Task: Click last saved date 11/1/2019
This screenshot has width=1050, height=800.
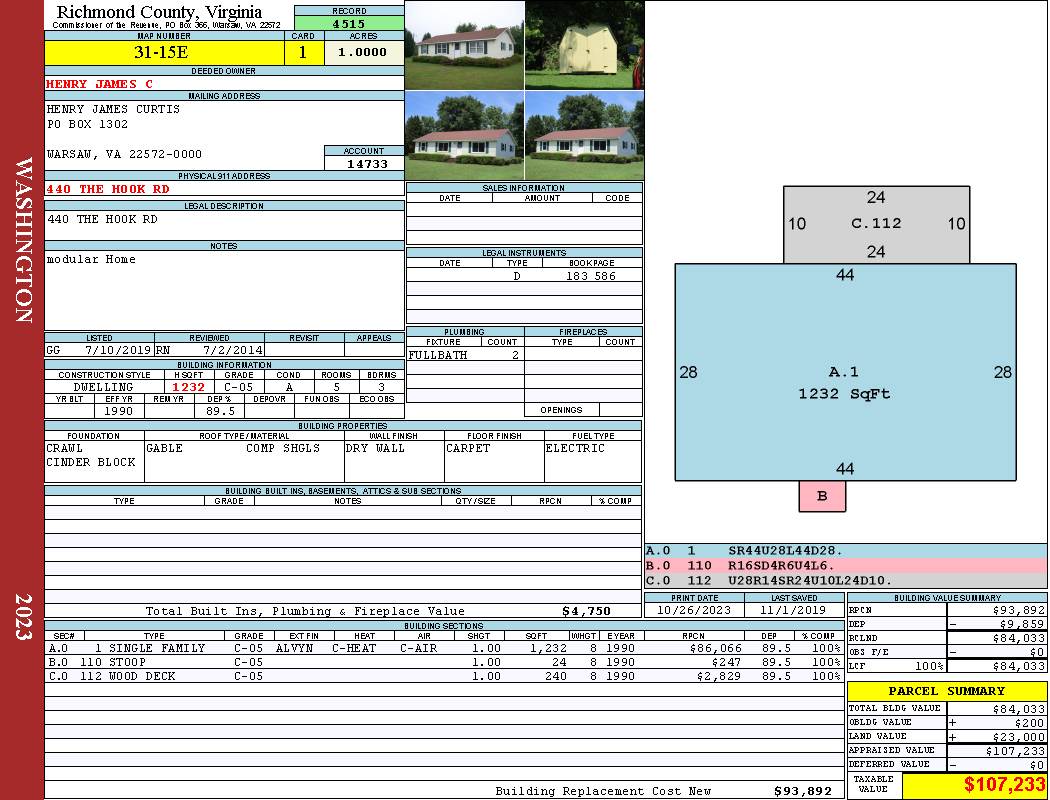Action: pyautogui.click(x=794, y=610)
